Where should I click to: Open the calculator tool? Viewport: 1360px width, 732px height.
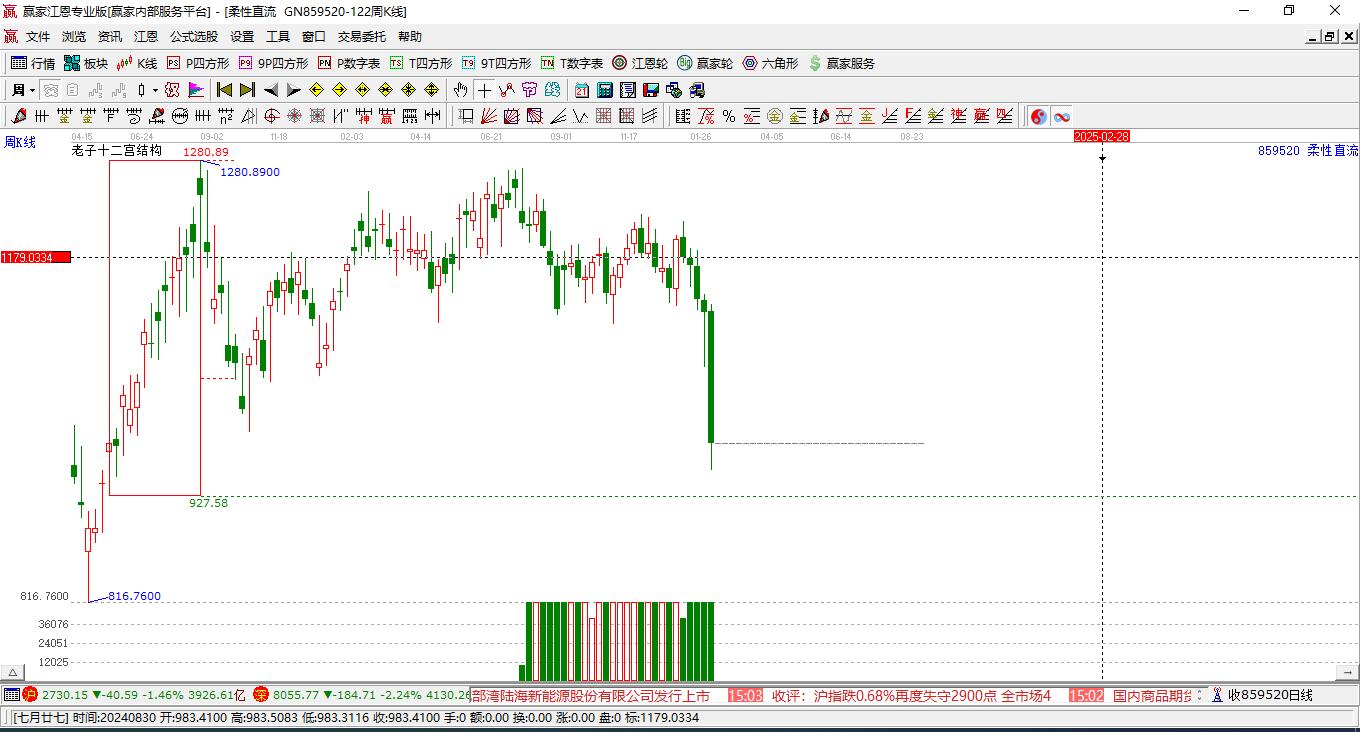click(604, 90)
